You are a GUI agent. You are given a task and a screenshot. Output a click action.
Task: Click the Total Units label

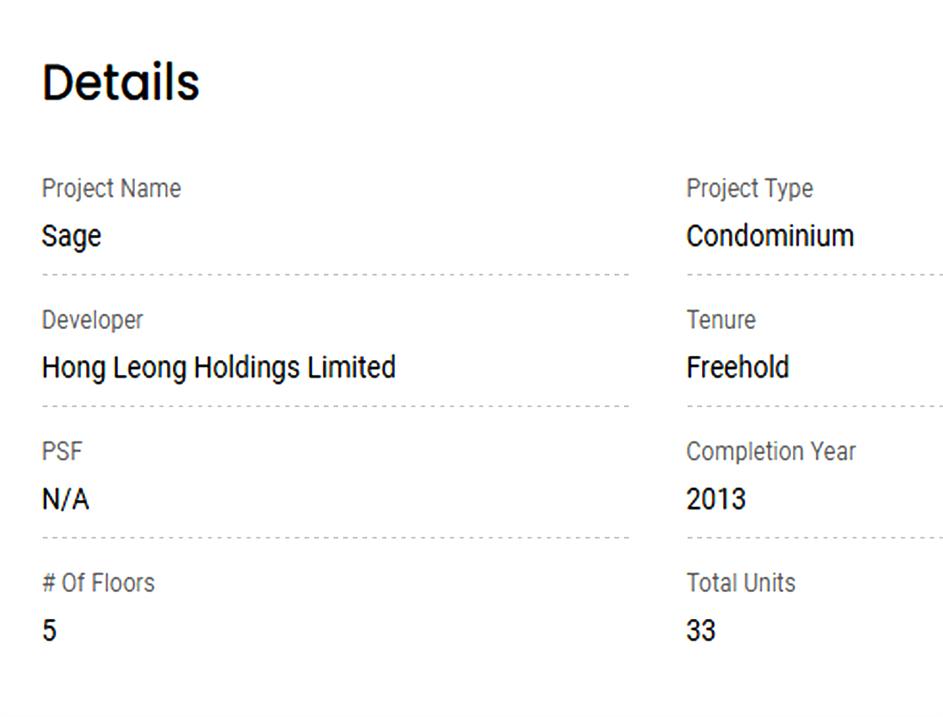[740, 583]
